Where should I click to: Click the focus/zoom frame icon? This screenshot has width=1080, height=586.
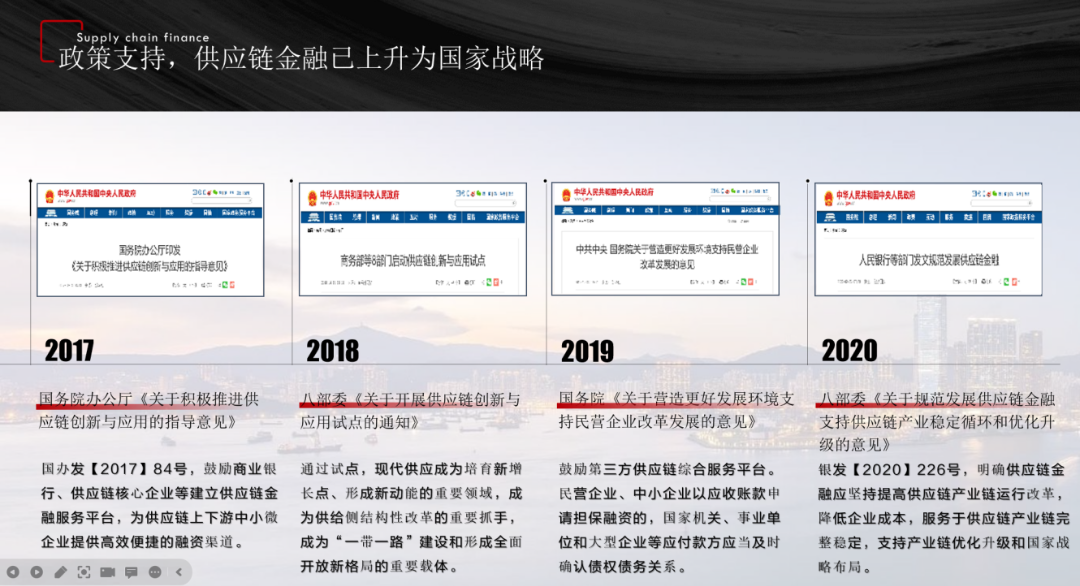84,572
